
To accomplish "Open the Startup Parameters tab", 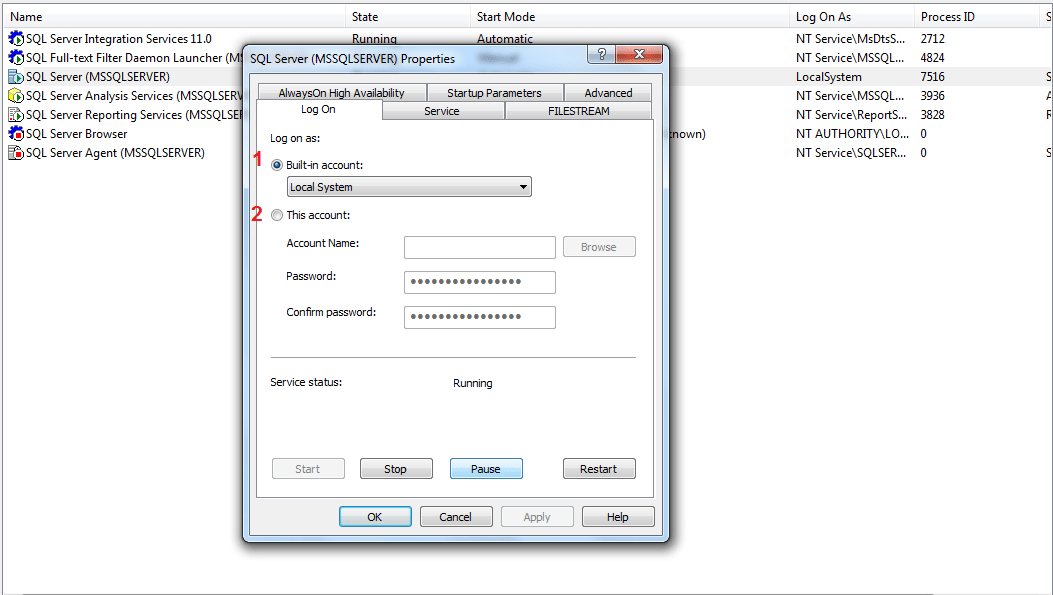I will [x=494, y=93].
